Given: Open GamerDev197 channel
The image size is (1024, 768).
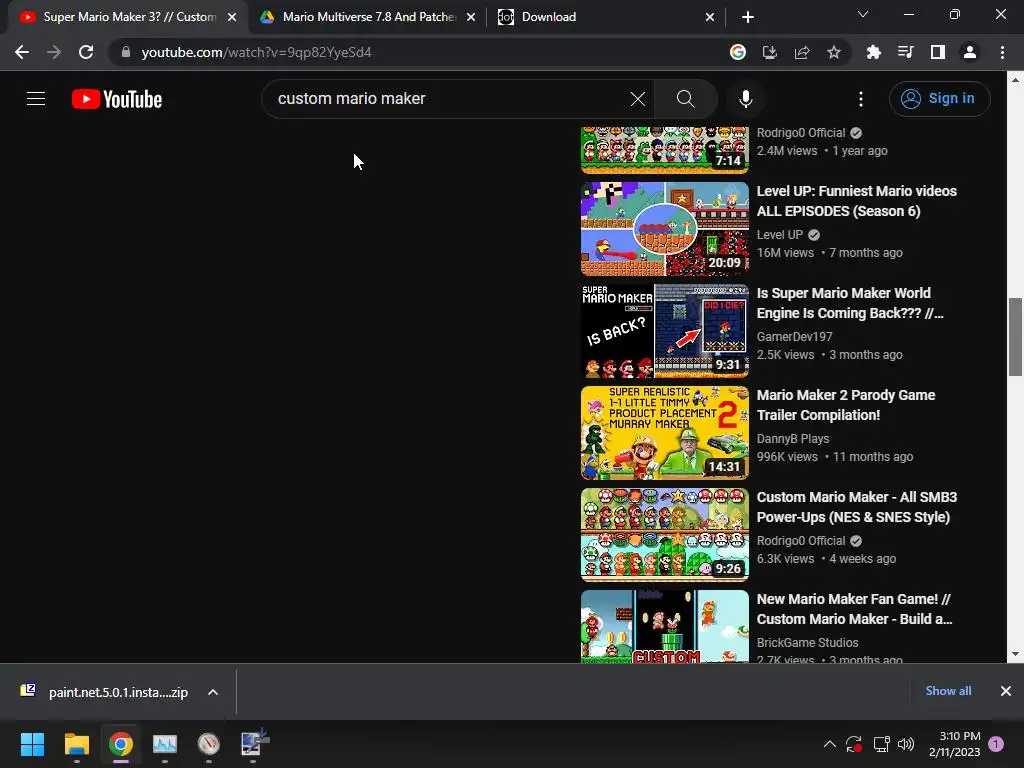Looking at the screenshot, I should pyautogui.click(x=794, y=336).
